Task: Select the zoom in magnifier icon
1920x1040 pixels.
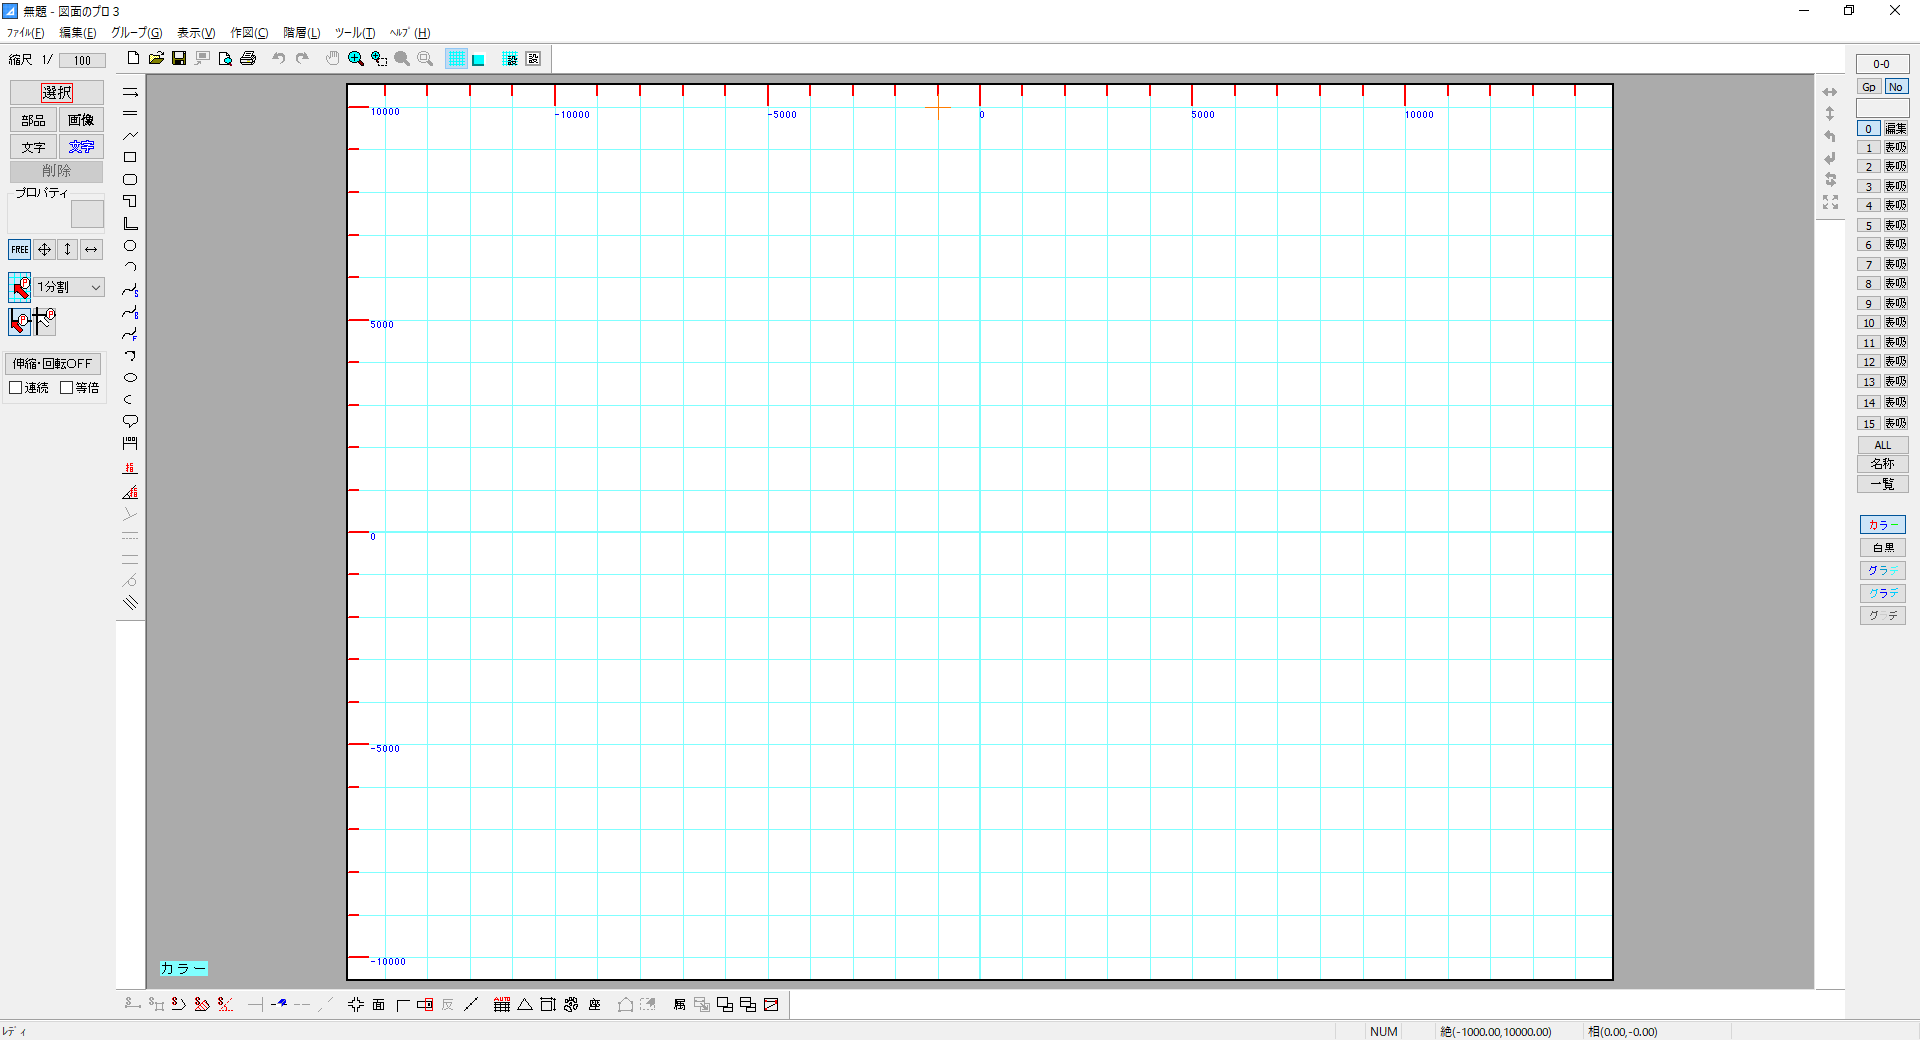Action: click(x=355, y=59)
